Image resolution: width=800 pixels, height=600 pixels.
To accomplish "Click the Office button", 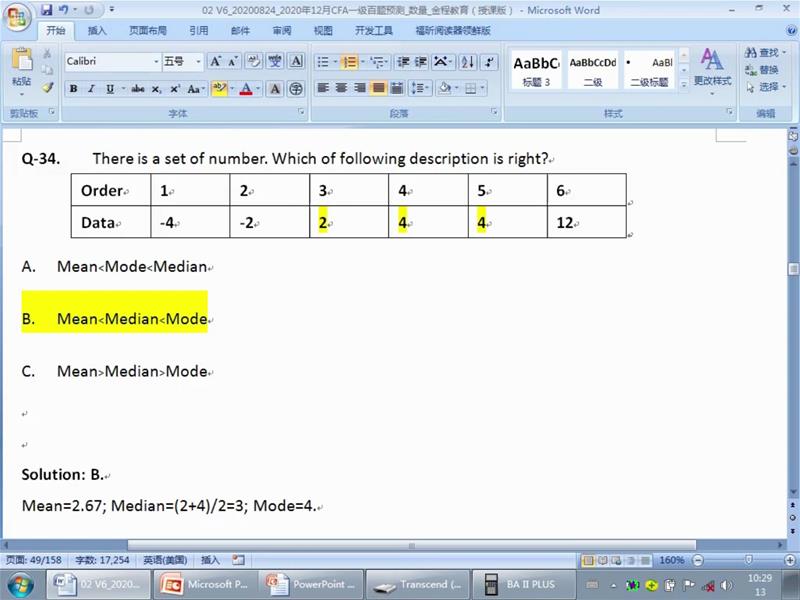I will pyautogui.click(x=17, y=17).
